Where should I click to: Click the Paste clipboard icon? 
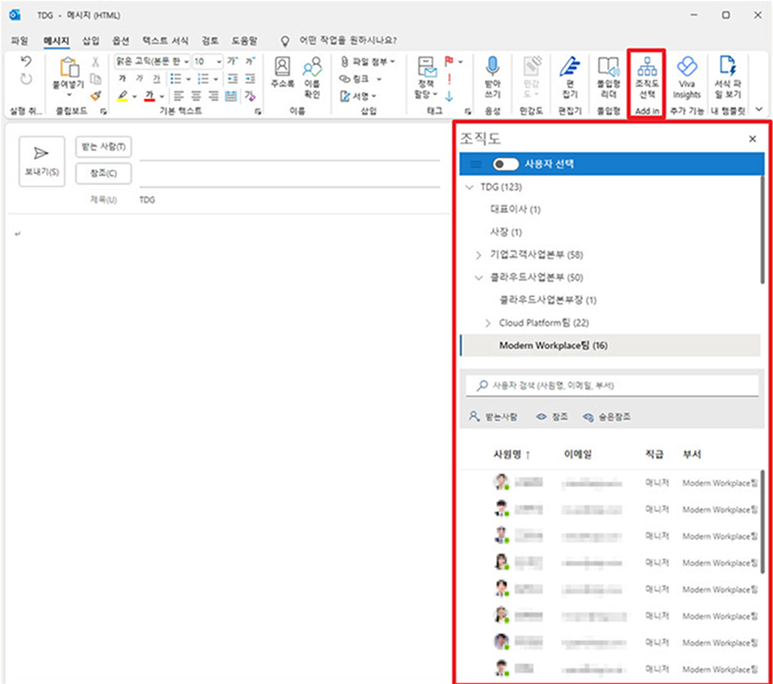coord(69,68)
